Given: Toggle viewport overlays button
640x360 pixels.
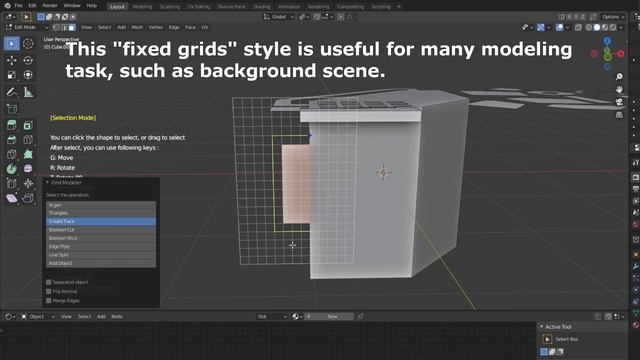Looking at the screenshot, I should coord(560,27).
